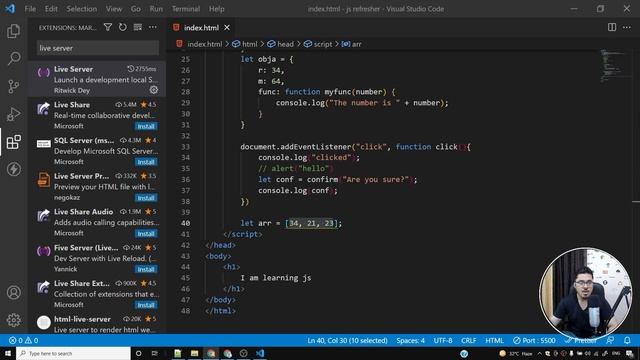640x360 pixels.
Task: Click the 'I am learning js' text line
Action: [x=276, y=278]
